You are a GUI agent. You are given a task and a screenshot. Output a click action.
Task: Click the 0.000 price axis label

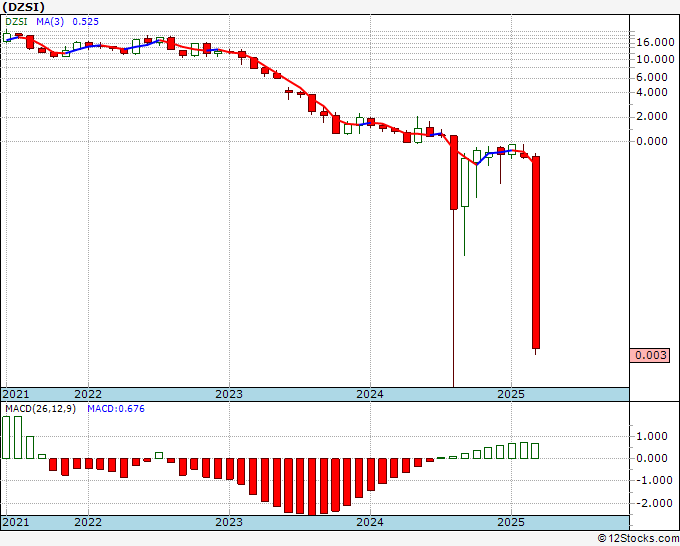[x=652, y=141]
